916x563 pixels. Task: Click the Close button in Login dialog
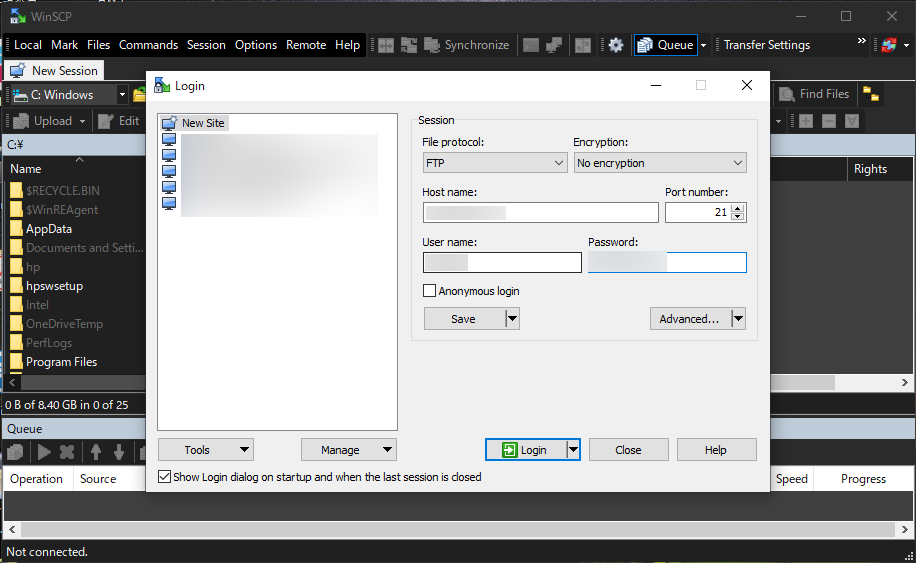[629, 450]
